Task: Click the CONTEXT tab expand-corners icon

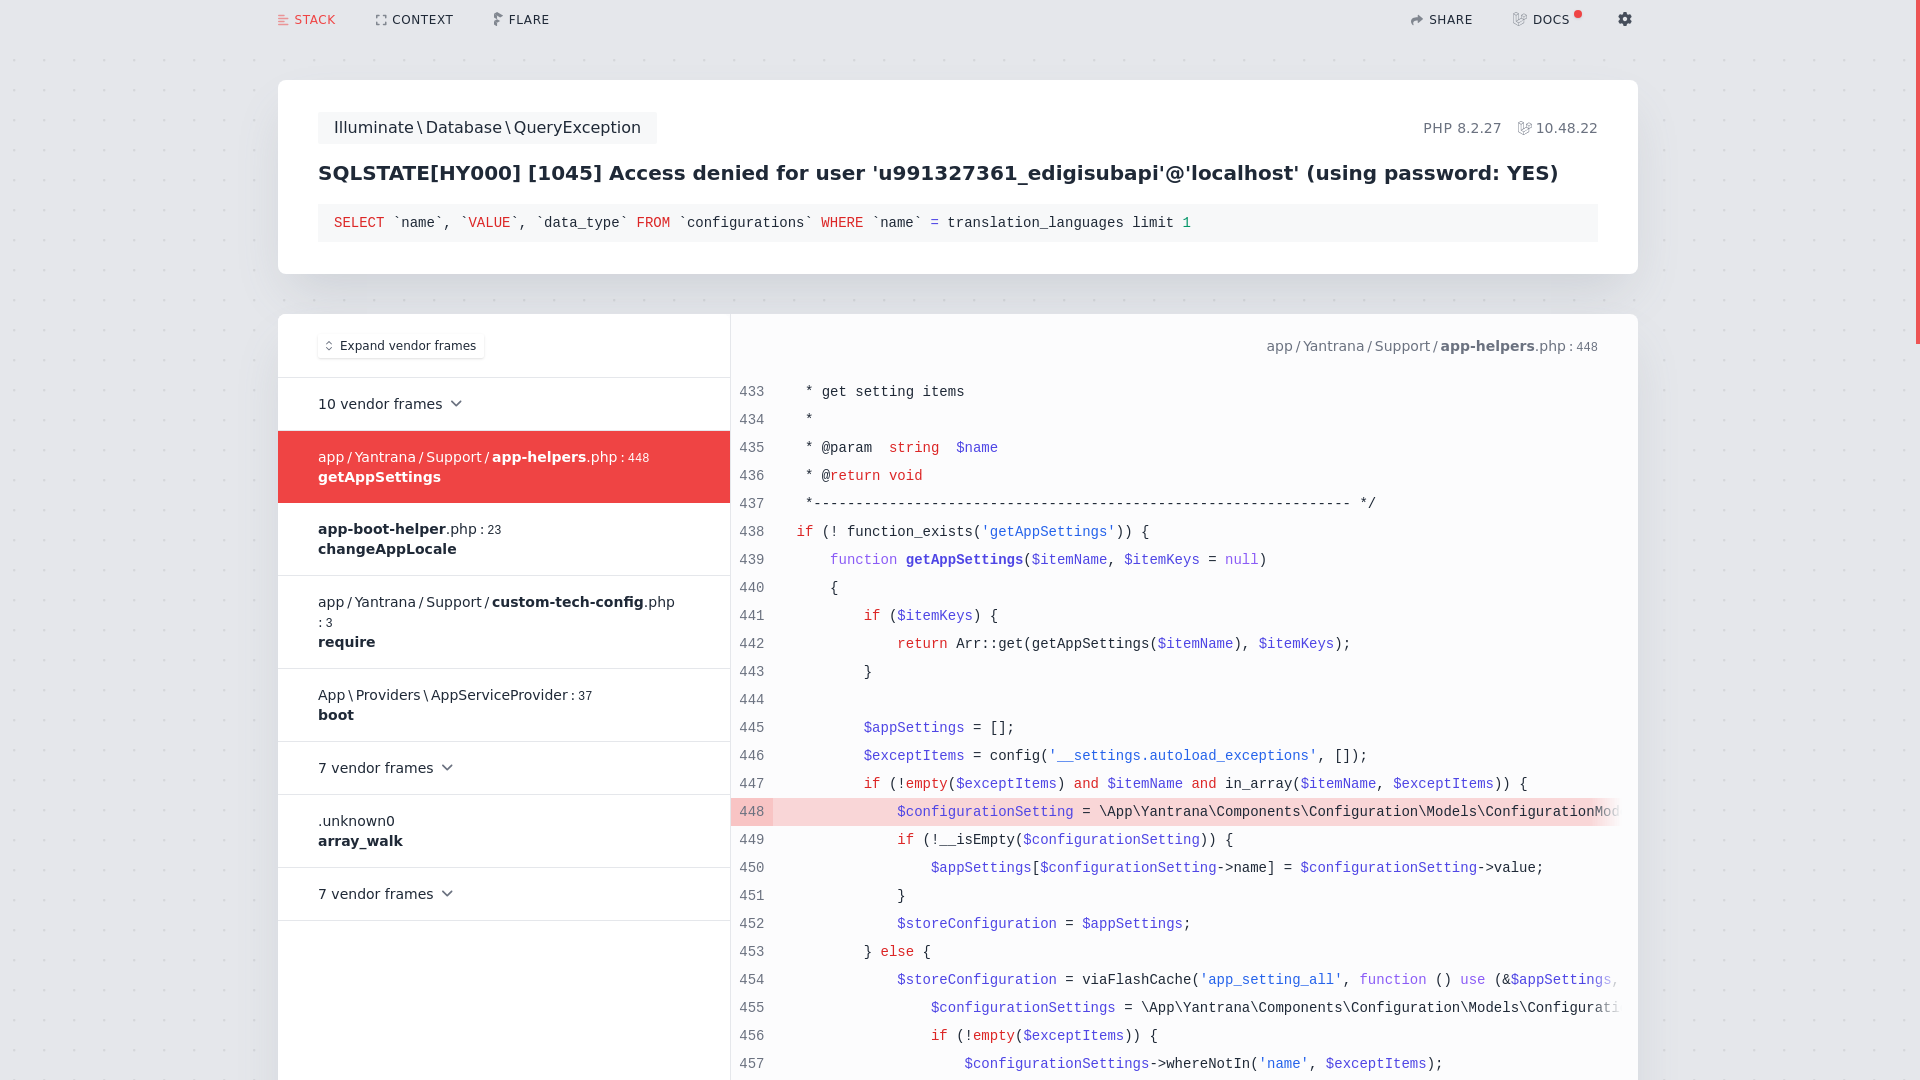Action: [x=381, y=20]
